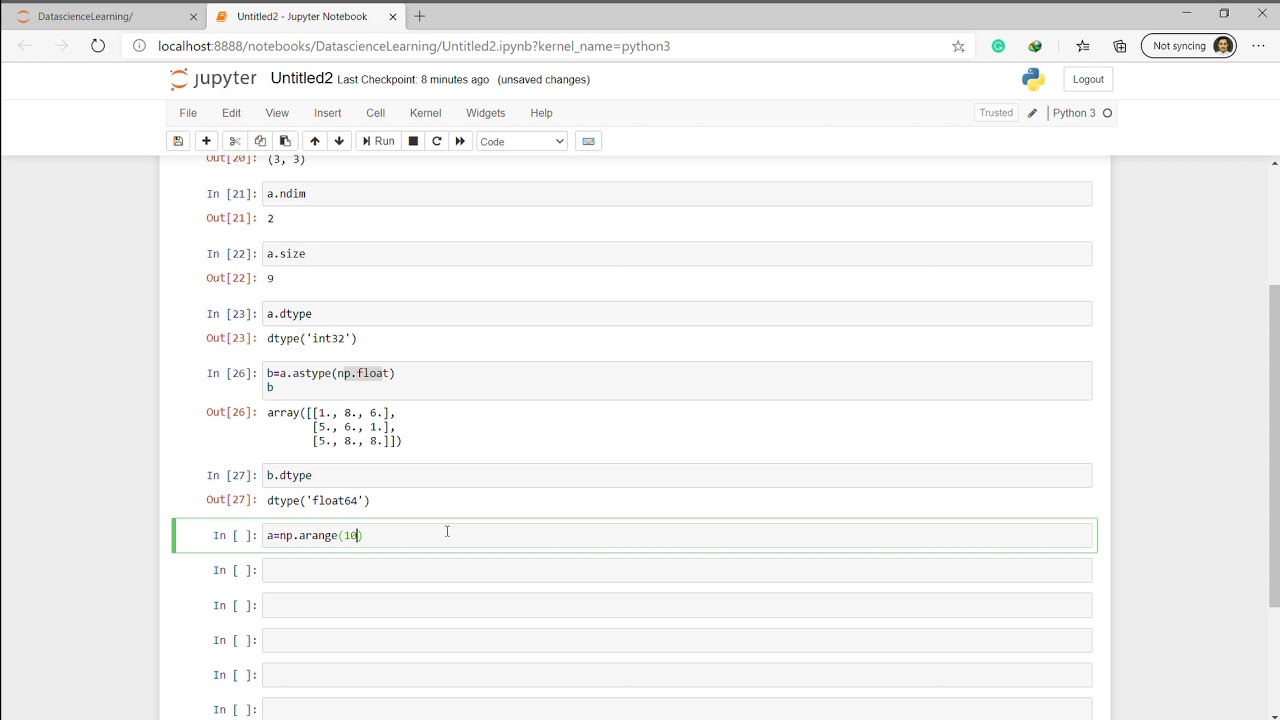Close the Untitled2 Jupyter Notebook tab
Image resolution: width=1280 pixels, height=720 pixels.
[x=391, y=16]
